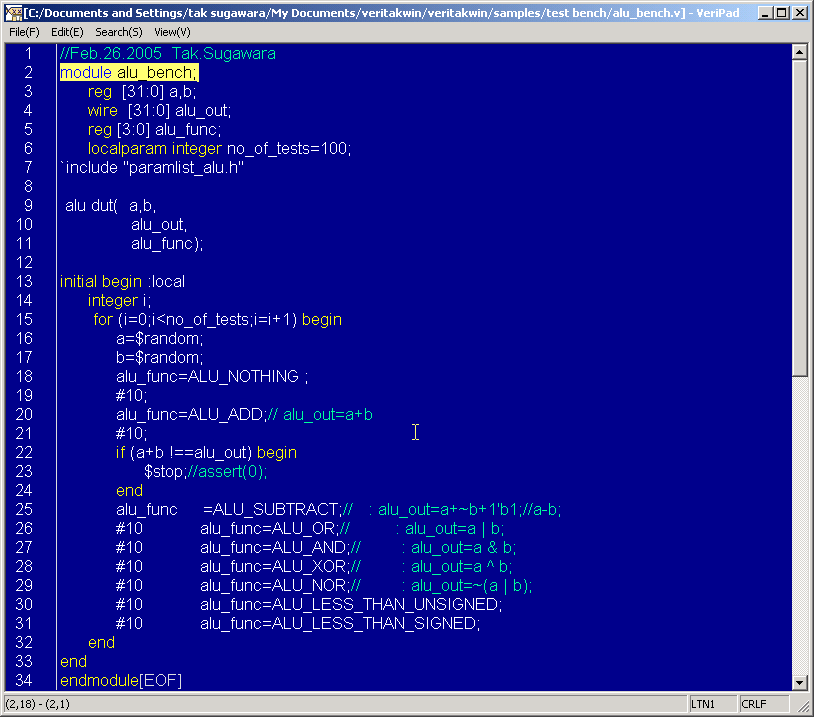Open the Search(S) menu
Screen dimensions: 814x717
click(x=119, y=32)
